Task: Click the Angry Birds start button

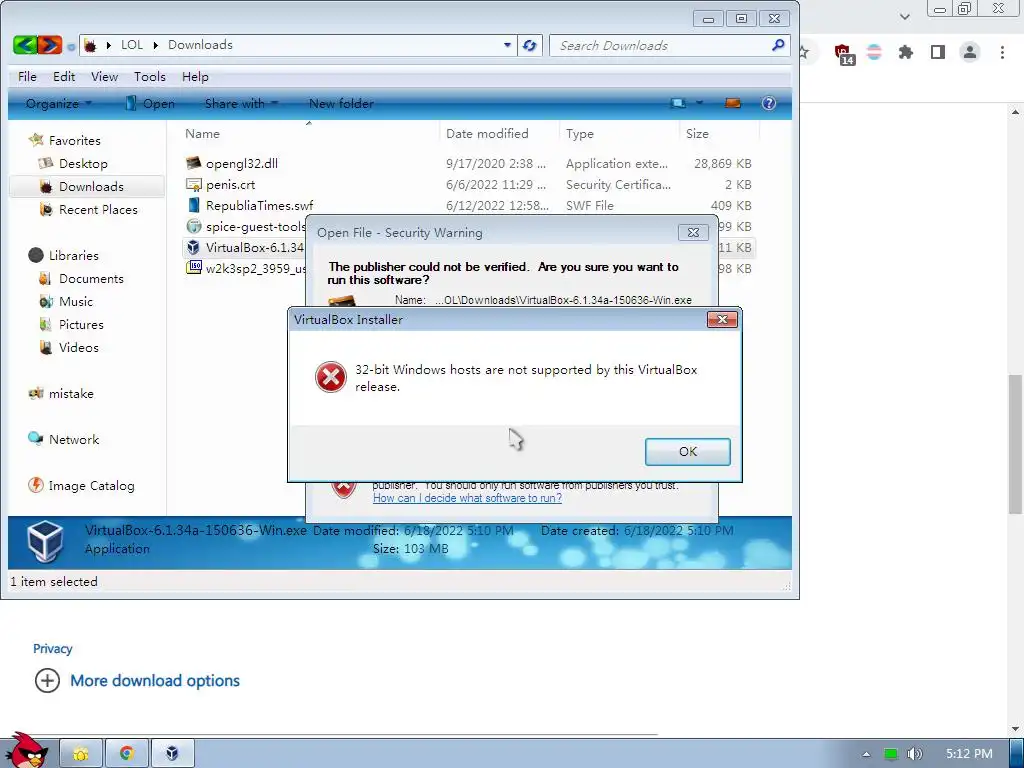Action: (27, 751)
